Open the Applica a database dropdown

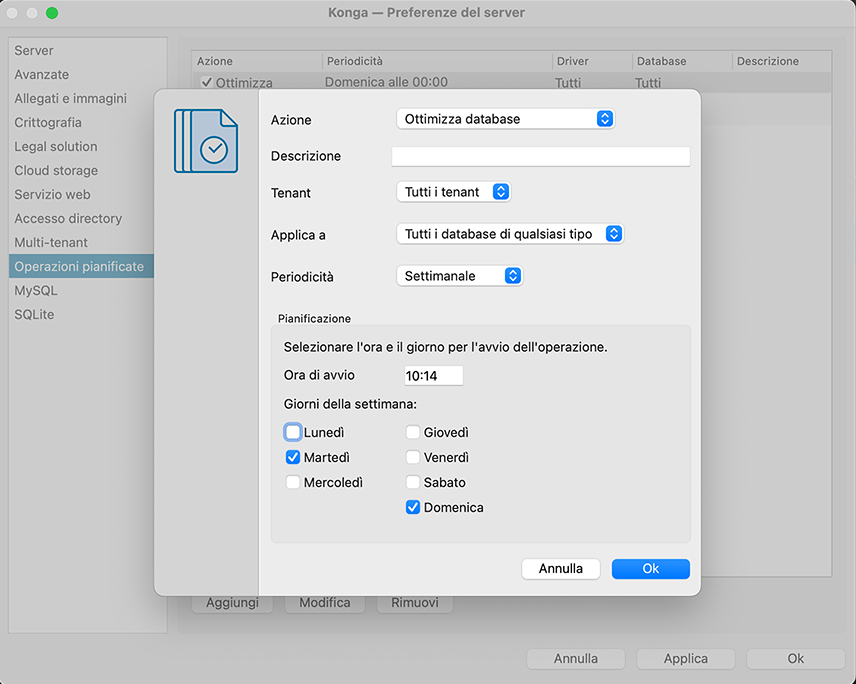(510, 234)
